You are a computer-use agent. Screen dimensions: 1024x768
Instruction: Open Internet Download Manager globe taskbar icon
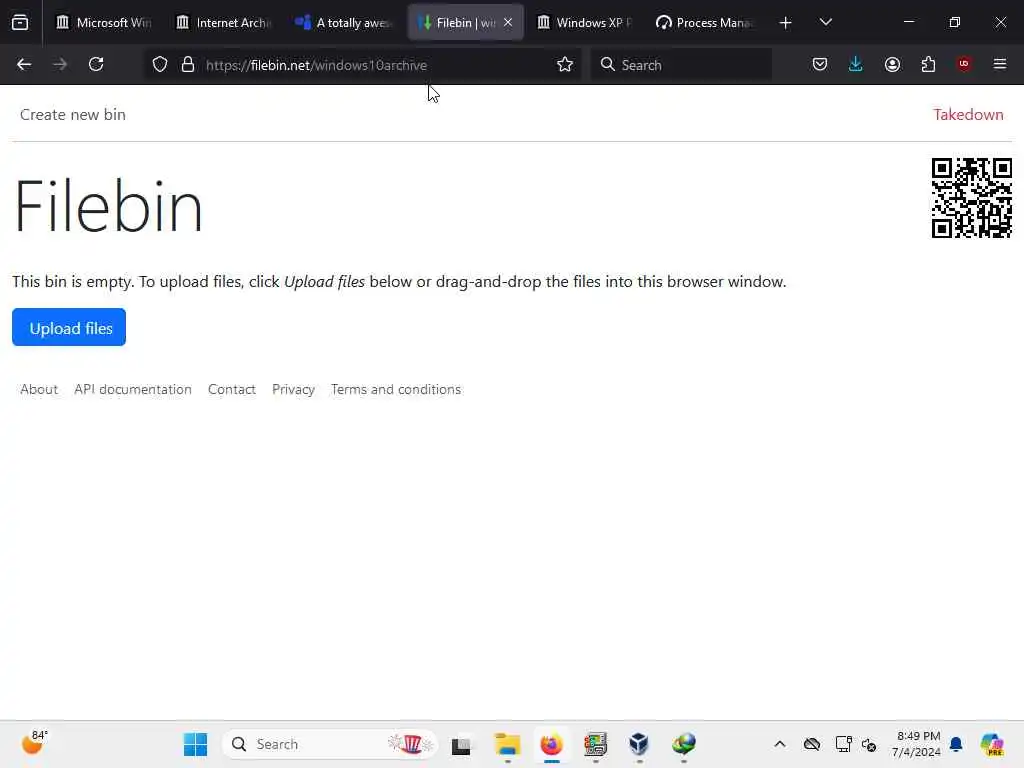[x=684, y=745]
